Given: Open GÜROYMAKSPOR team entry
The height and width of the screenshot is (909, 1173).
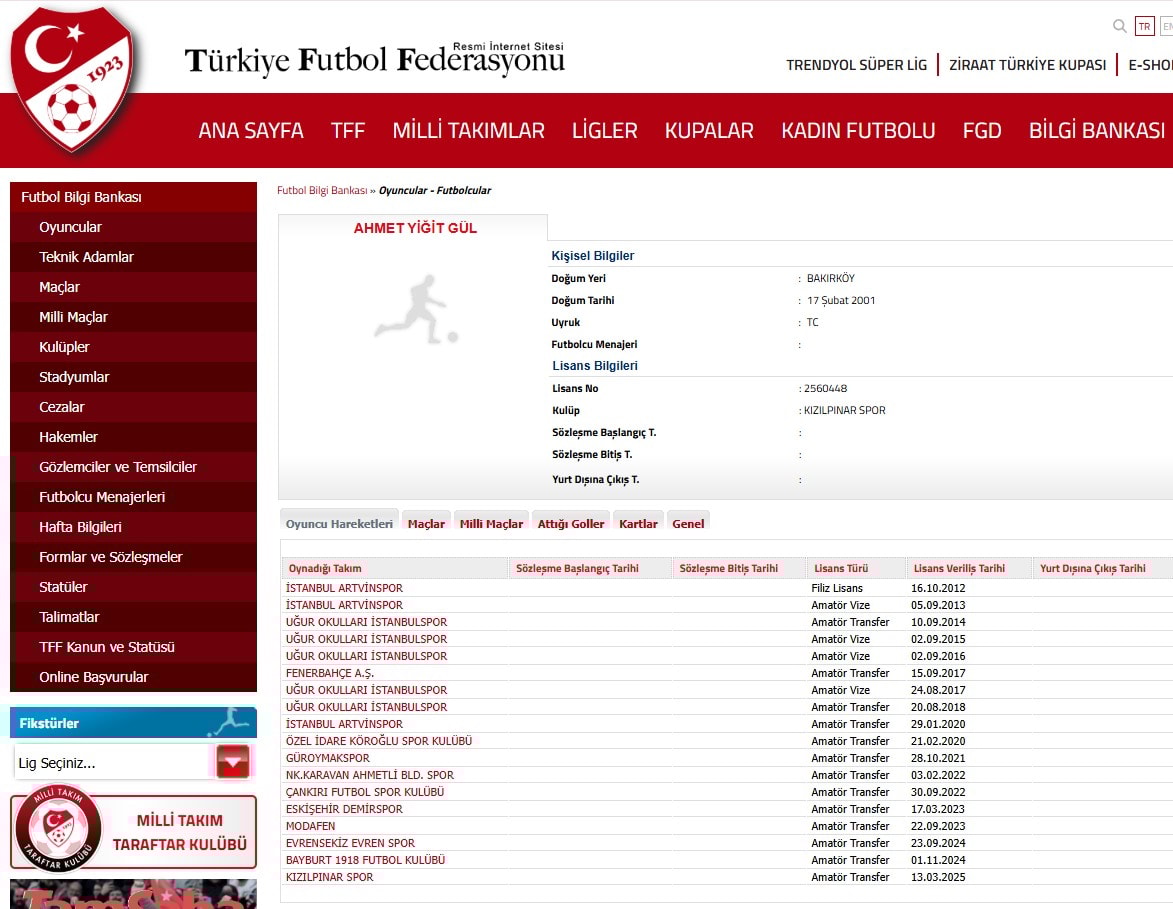Looking at the screenshot, I should (328, 758).
